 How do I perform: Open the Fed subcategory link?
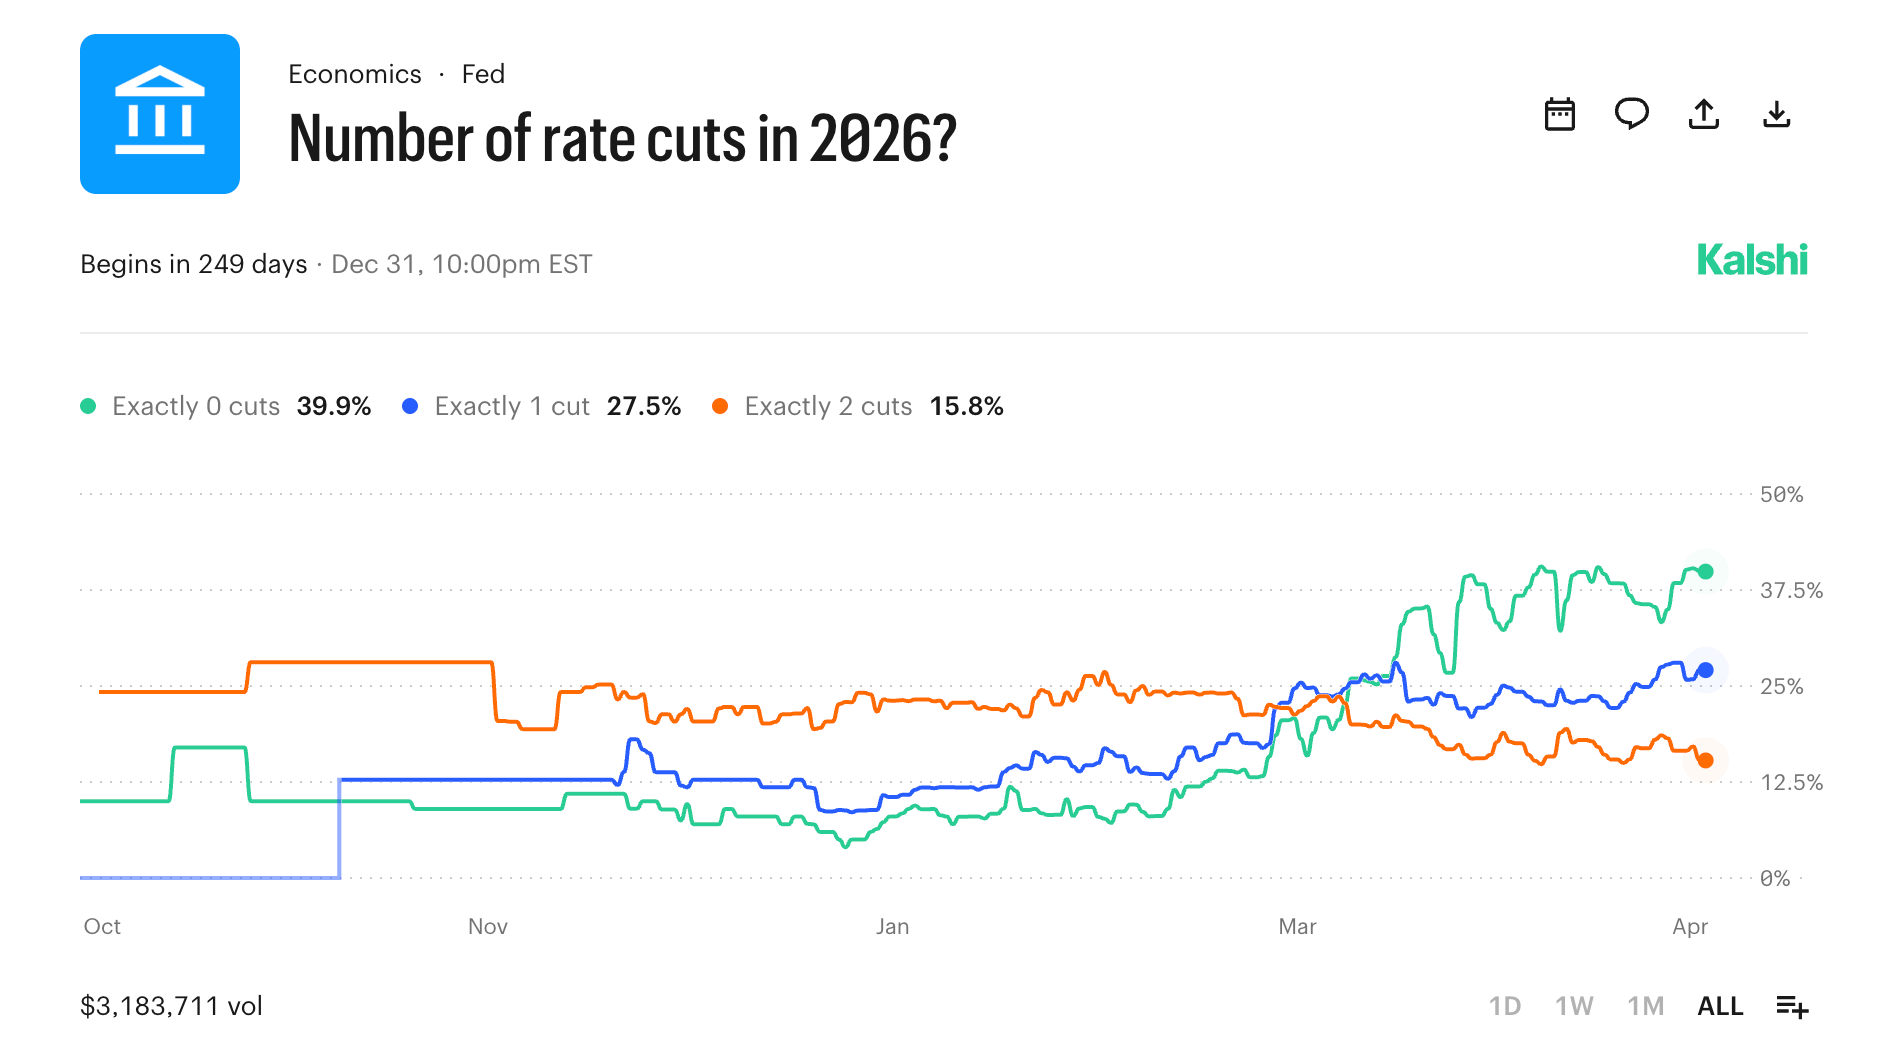tap(483, 74)
